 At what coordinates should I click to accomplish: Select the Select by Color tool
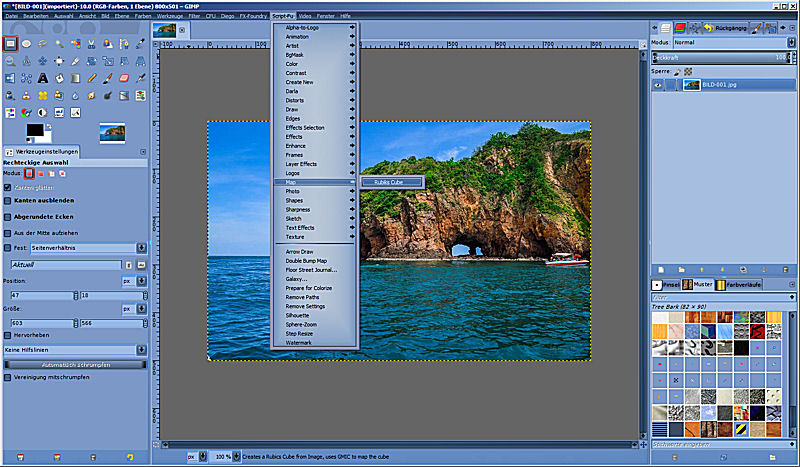coord(76,44)
